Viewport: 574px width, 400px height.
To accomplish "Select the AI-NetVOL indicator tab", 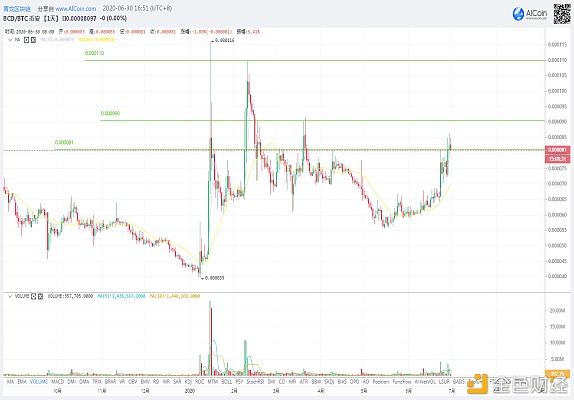I will click(x=425, y=382).
